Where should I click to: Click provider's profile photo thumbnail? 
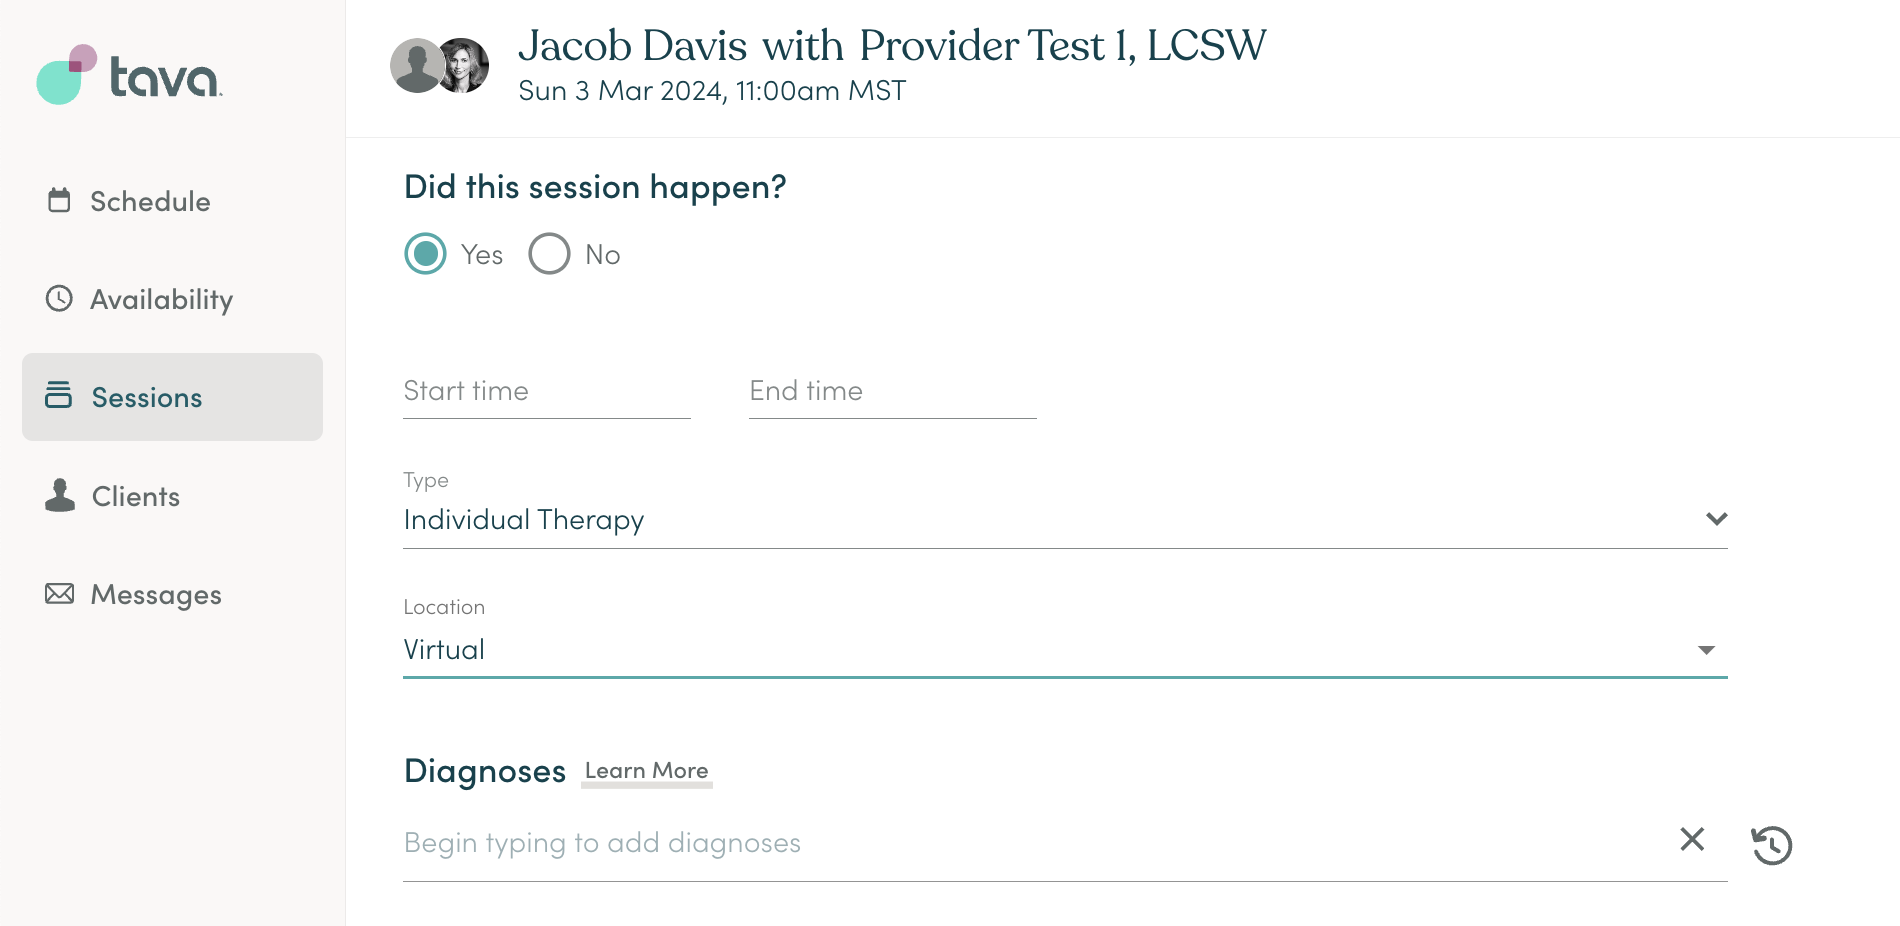click(x=463, y=66)
